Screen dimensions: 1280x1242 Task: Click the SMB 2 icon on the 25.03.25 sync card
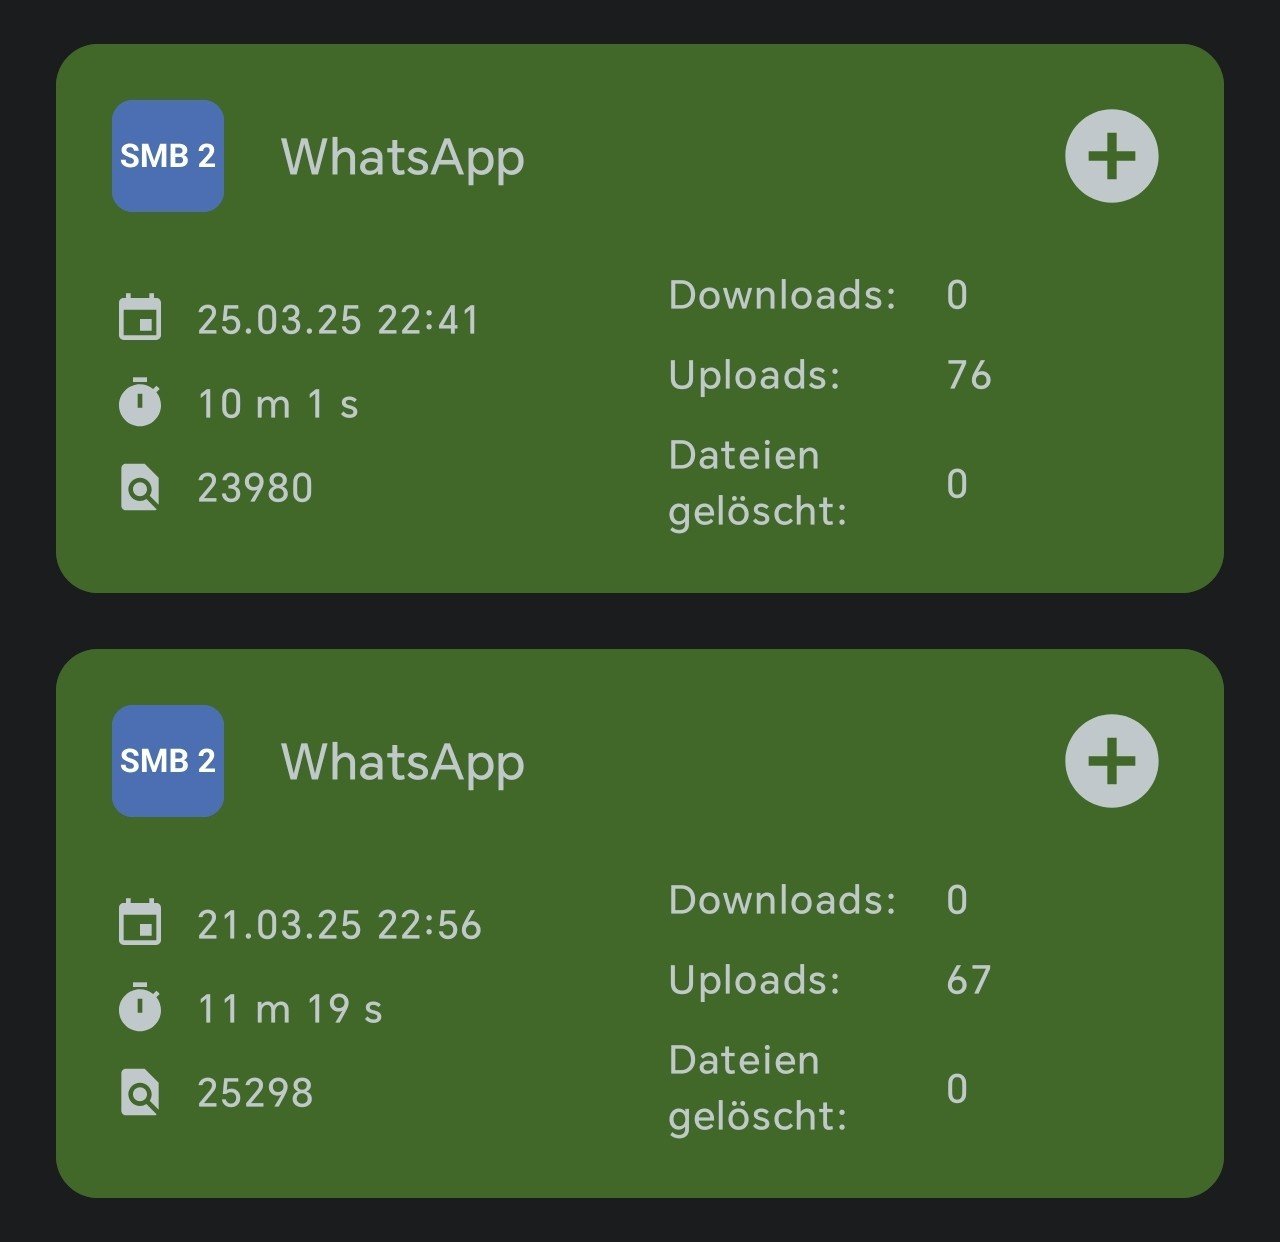coord(168,156)
